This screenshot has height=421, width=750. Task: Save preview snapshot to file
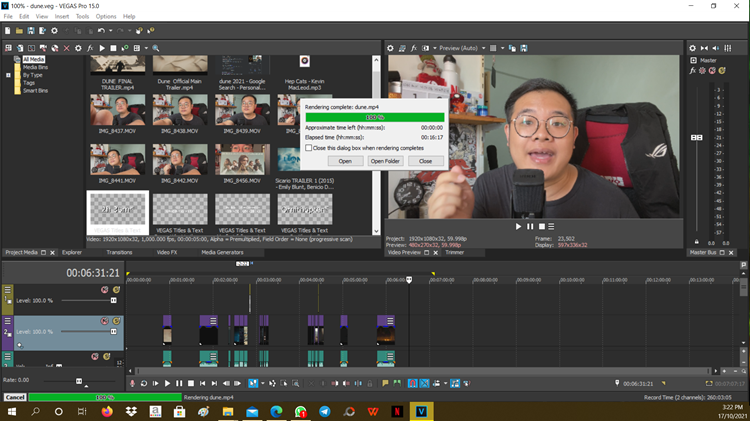[524, 48]
